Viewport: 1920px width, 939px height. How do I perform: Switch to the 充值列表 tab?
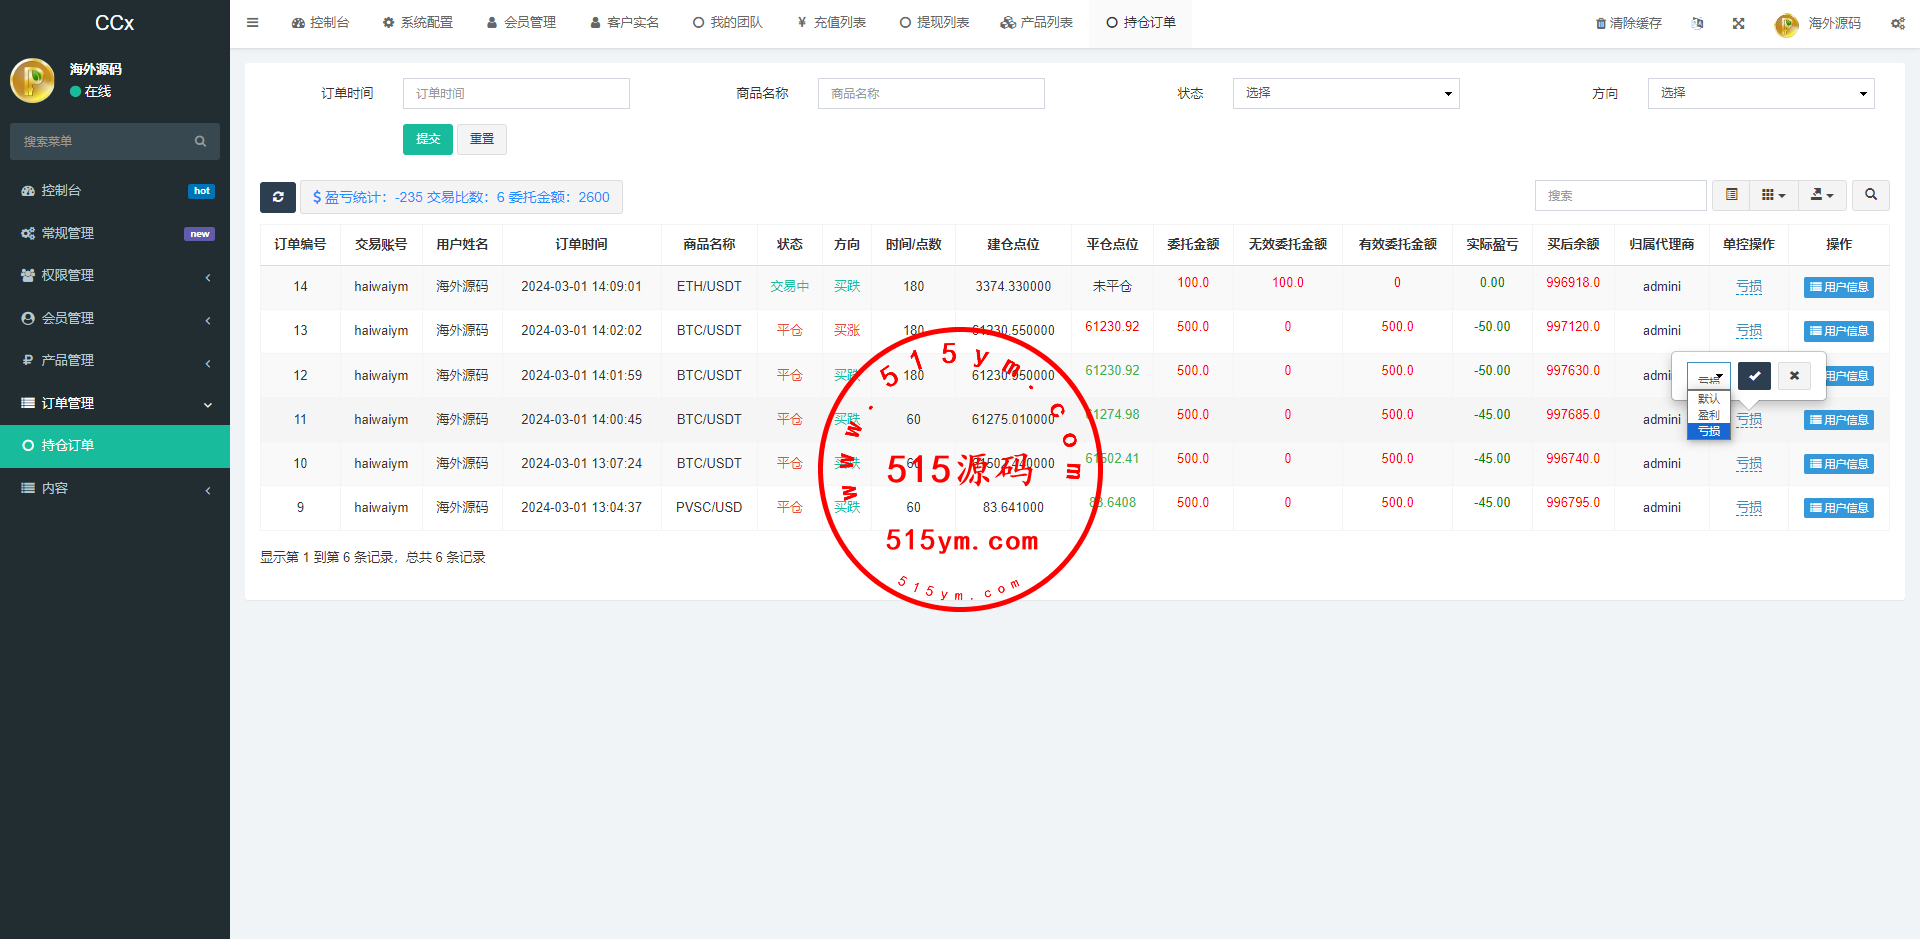pos(832,23)
